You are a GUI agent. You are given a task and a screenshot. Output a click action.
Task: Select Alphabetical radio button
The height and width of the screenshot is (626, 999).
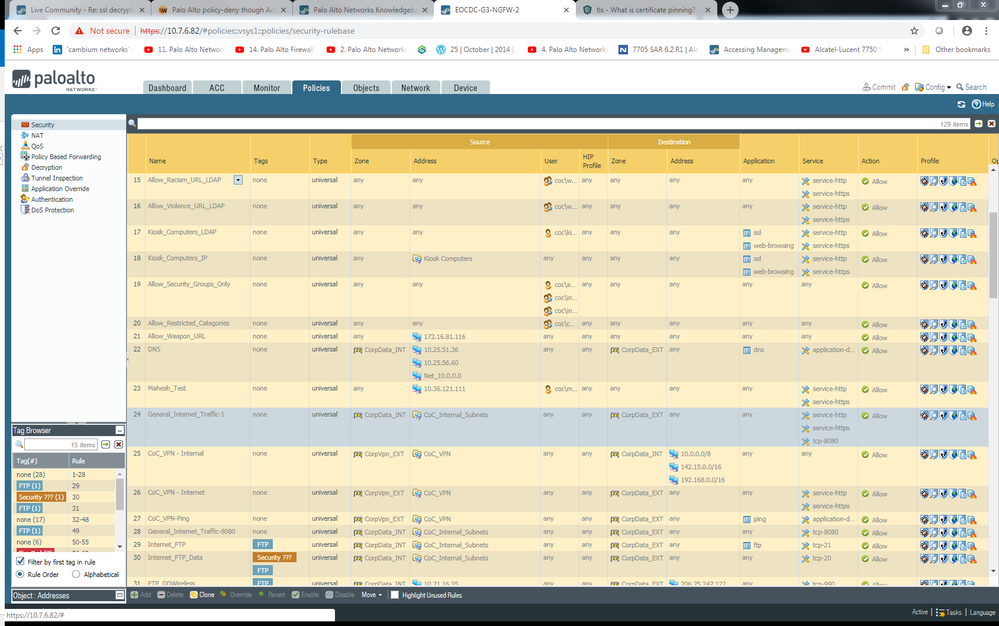coord(76,574)
